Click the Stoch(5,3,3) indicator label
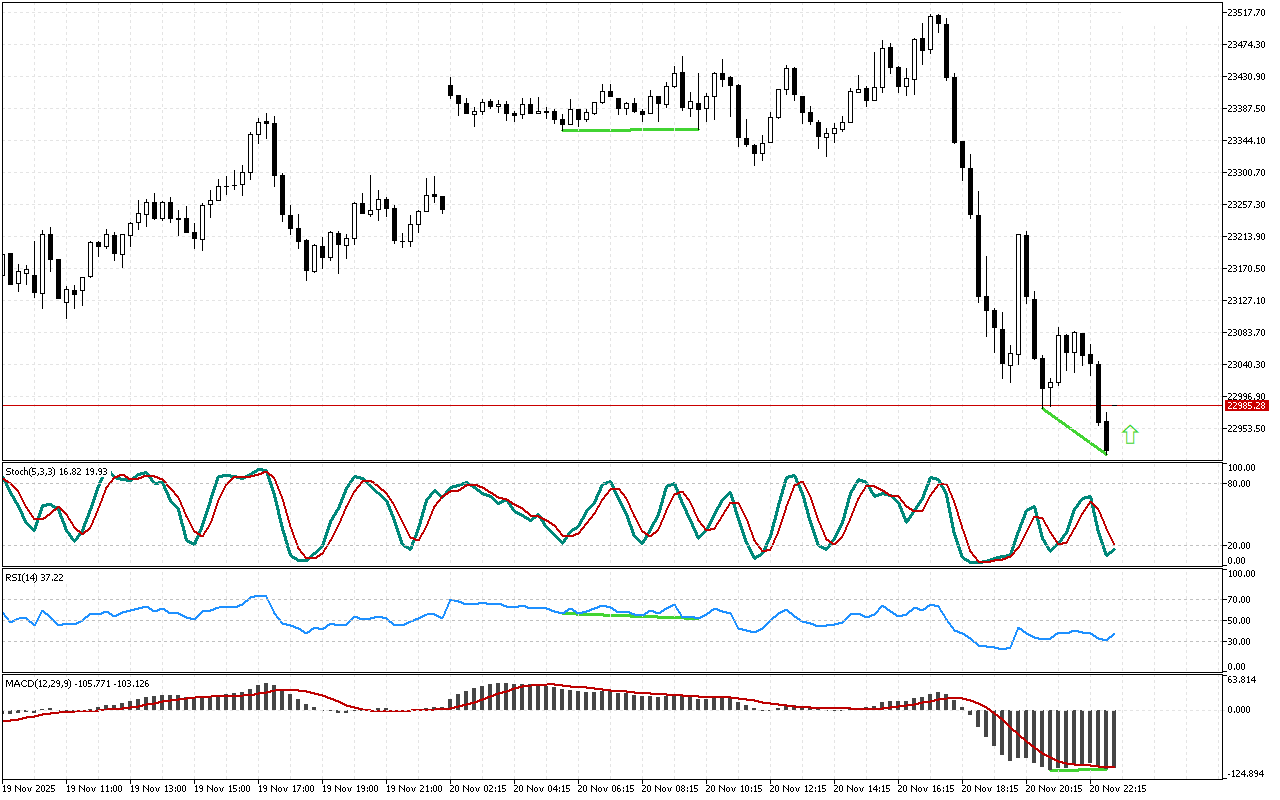1280x800 pixels. 56,471
